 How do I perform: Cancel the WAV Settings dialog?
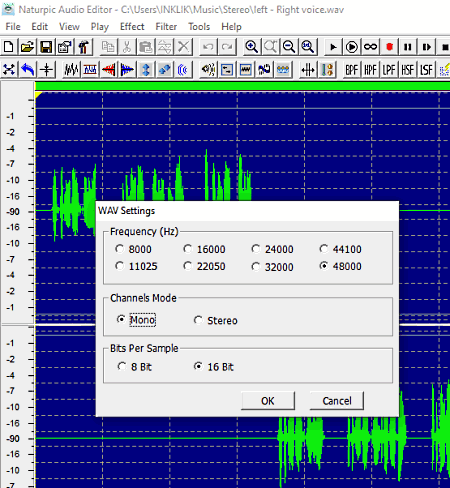coord(337,401)
